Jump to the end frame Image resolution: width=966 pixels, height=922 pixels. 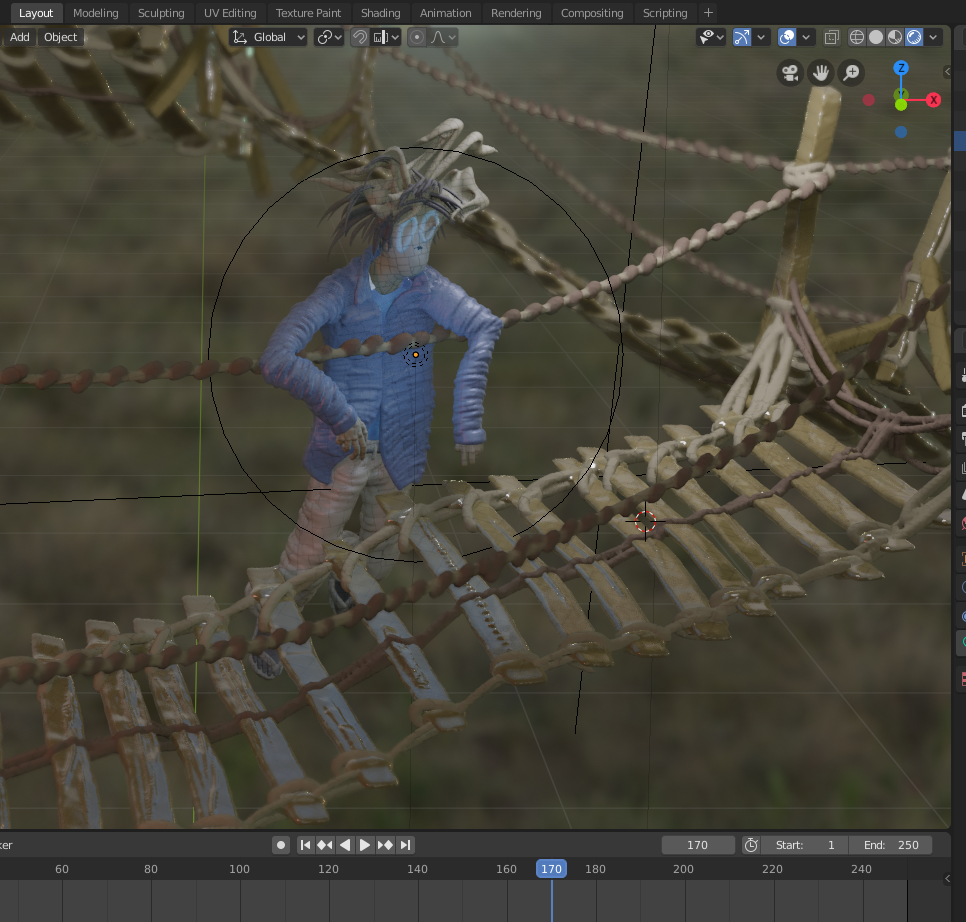(x=406, y=845)
